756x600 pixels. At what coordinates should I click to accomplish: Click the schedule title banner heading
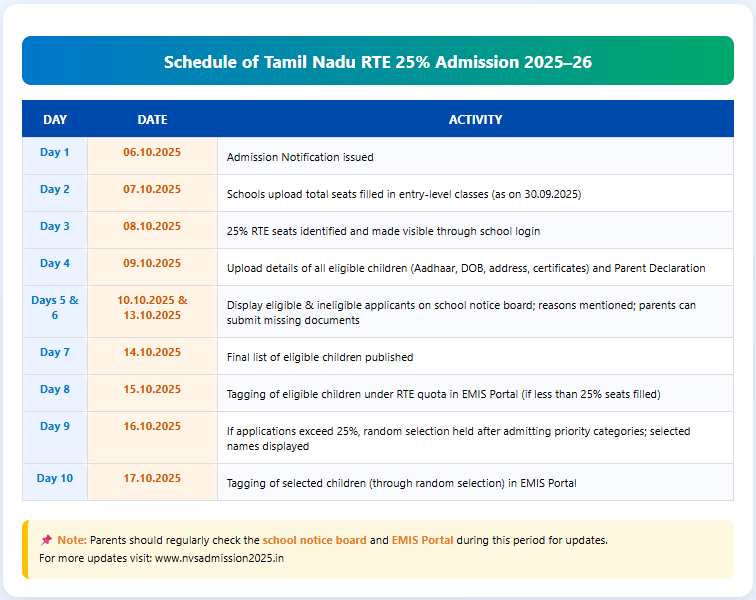pos(378,61)
